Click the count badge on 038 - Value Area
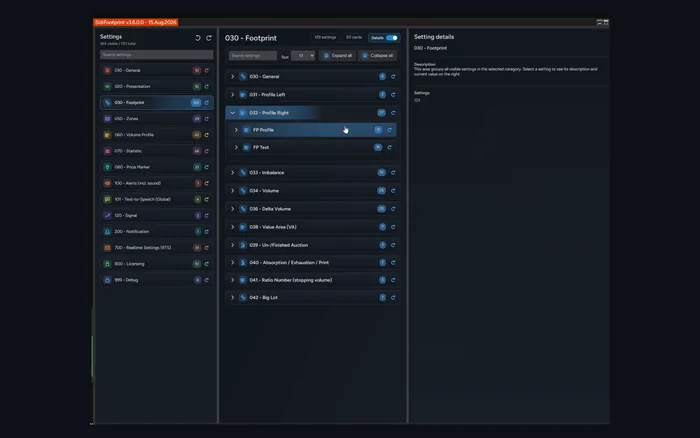This screenshot has width=700, height=438. pos(382,227)
